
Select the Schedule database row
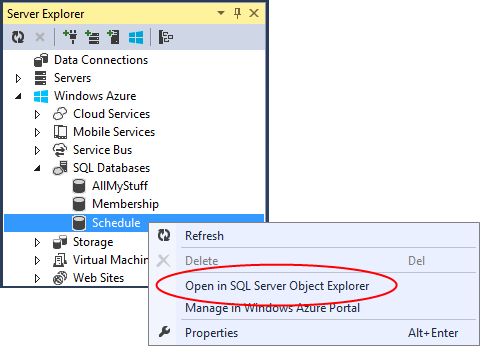[134, 223]
